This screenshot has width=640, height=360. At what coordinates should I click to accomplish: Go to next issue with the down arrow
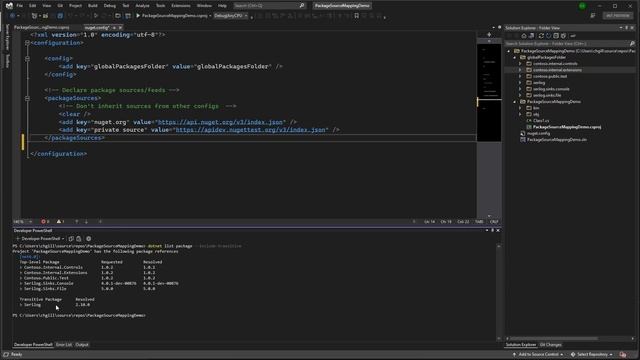[86, 222]
